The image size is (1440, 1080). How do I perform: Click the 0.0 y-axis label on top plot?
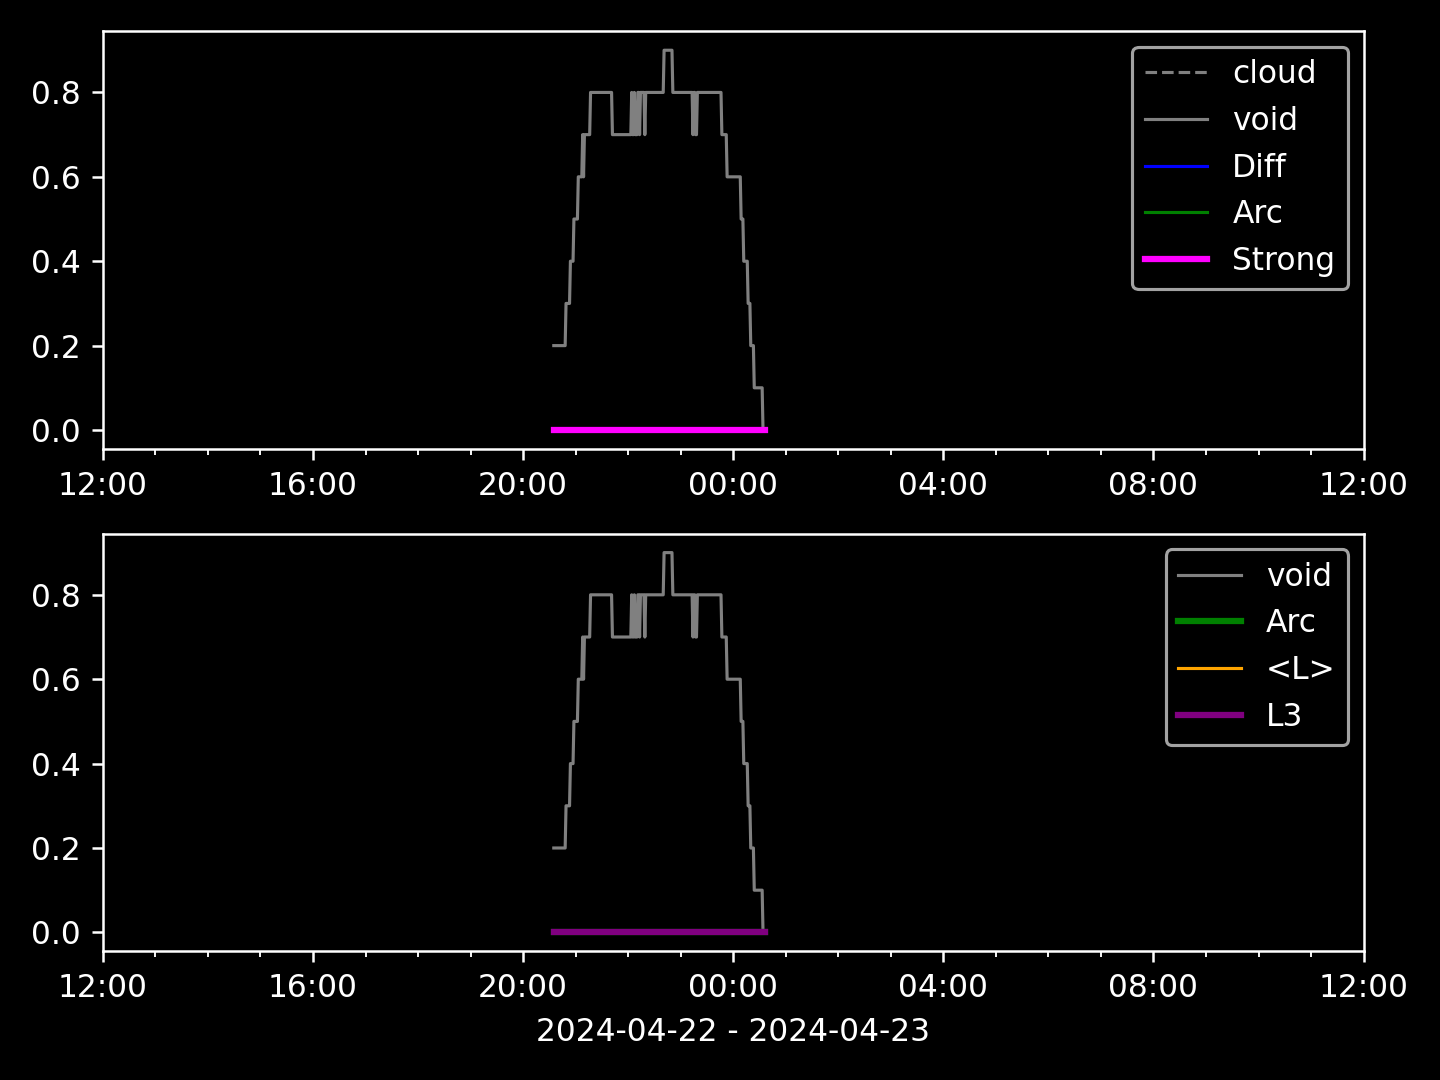[55, 431]
